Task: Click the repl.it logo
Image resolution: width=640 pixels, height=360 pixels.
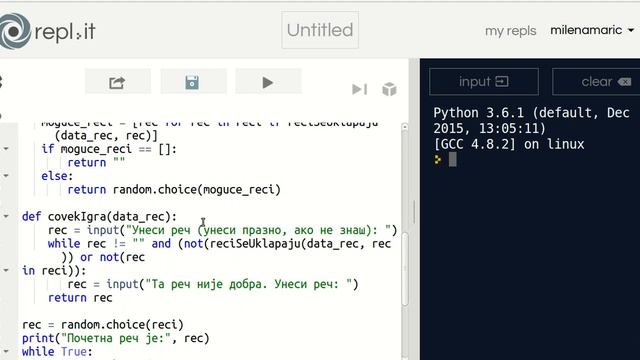Action: click(48, 31)
